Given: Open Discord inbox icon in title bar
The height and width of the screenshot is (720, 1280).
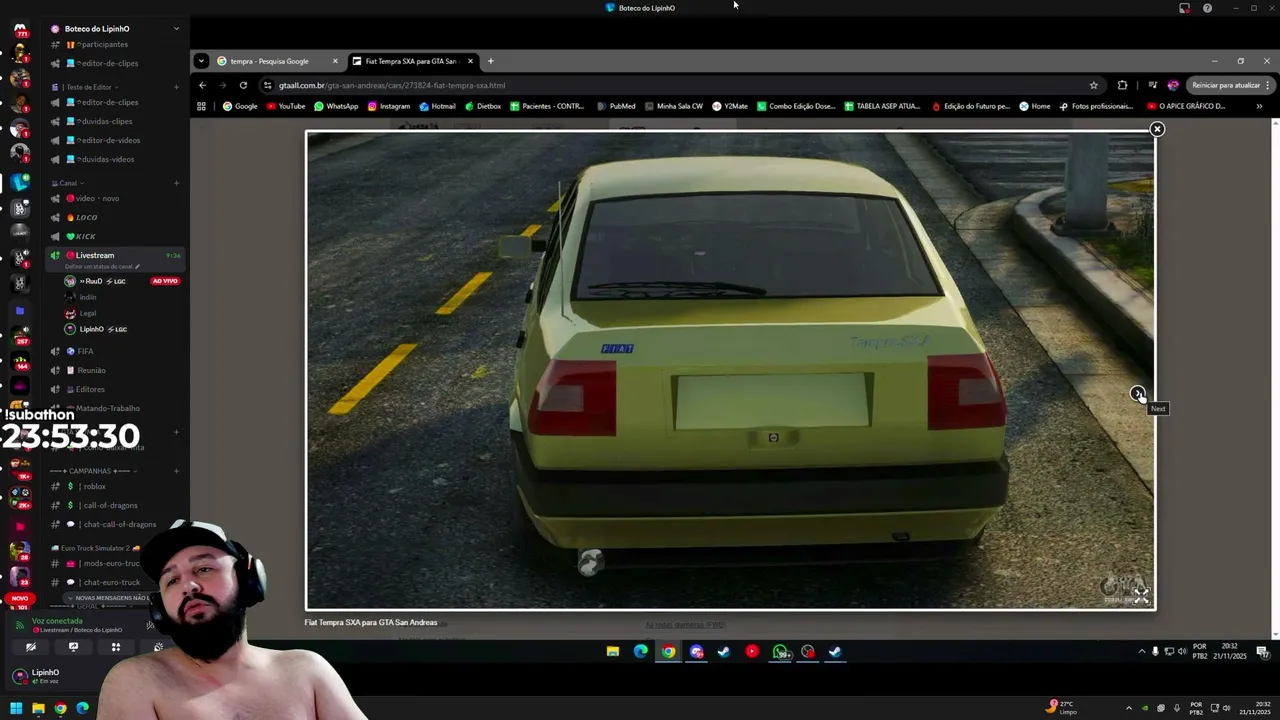Looking at the screenshot, I should [x=1185, y=8].
